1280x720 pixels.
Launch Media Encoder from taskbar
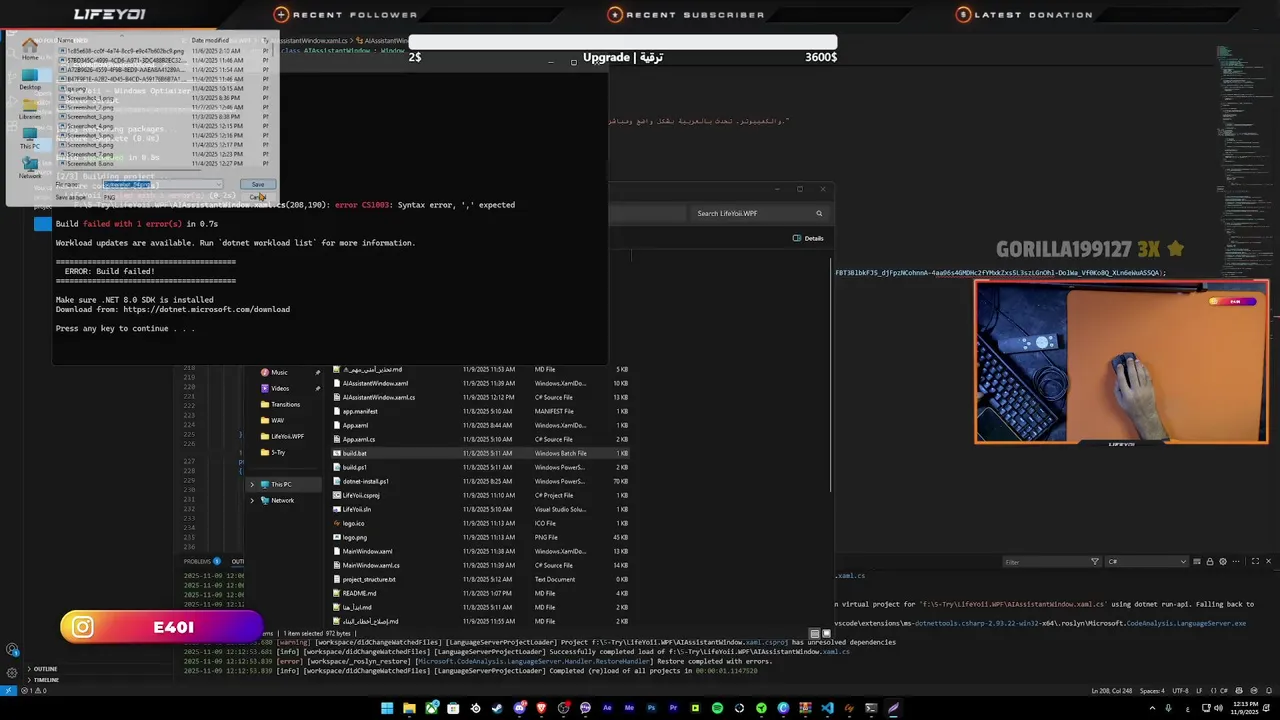[629, 708]
